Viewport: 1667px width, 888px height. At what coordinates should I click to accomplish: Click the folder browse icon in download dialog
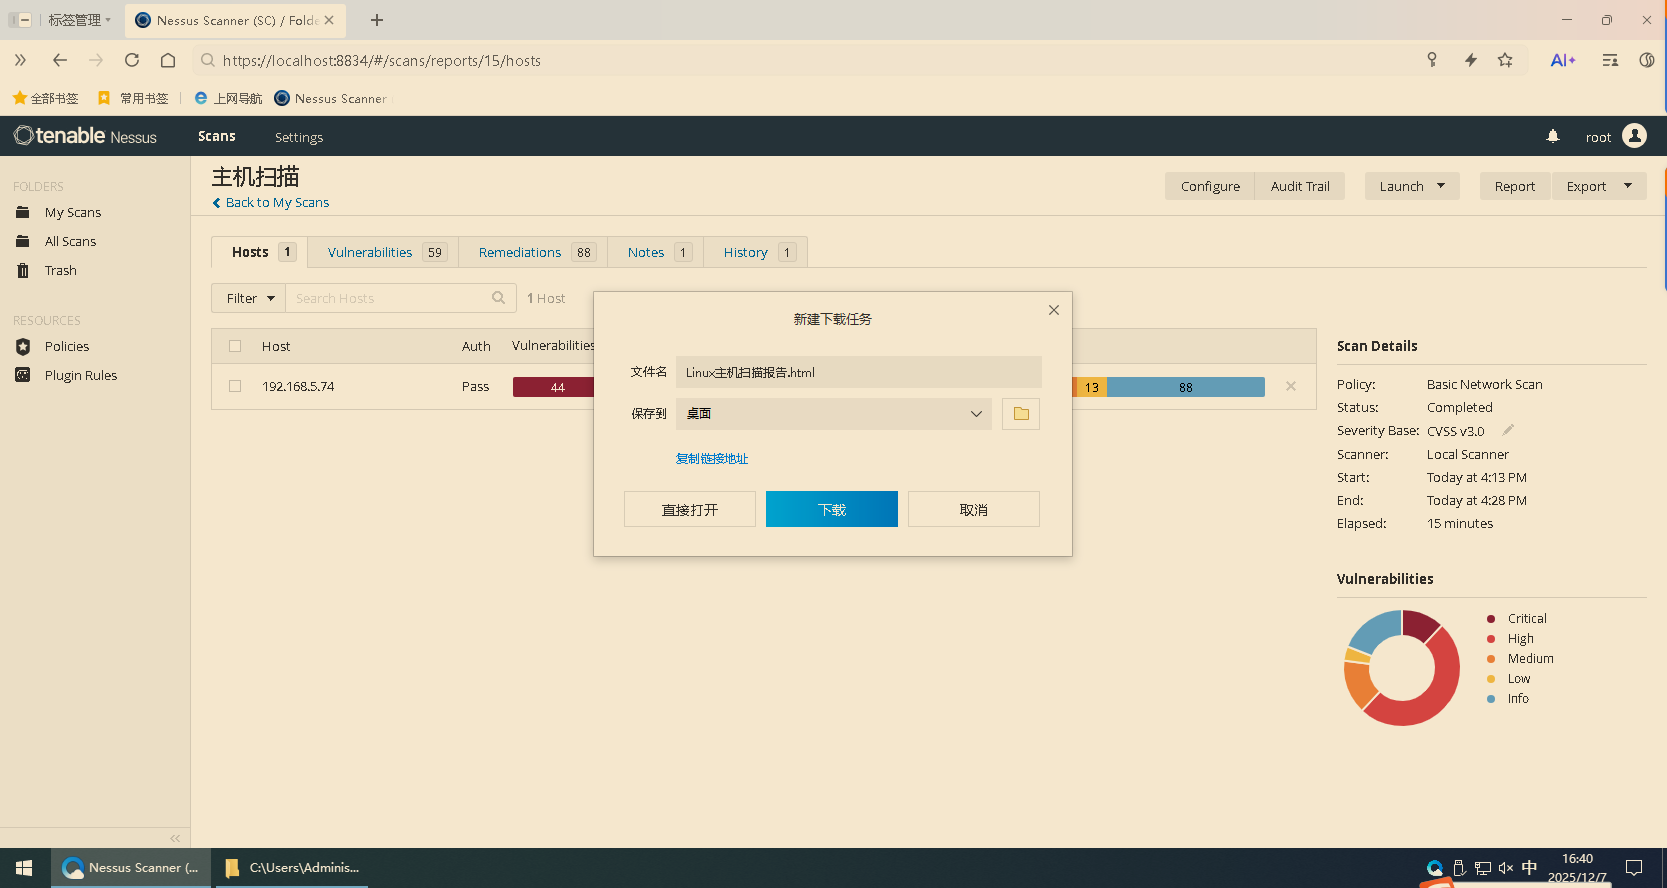point(1020,414)
